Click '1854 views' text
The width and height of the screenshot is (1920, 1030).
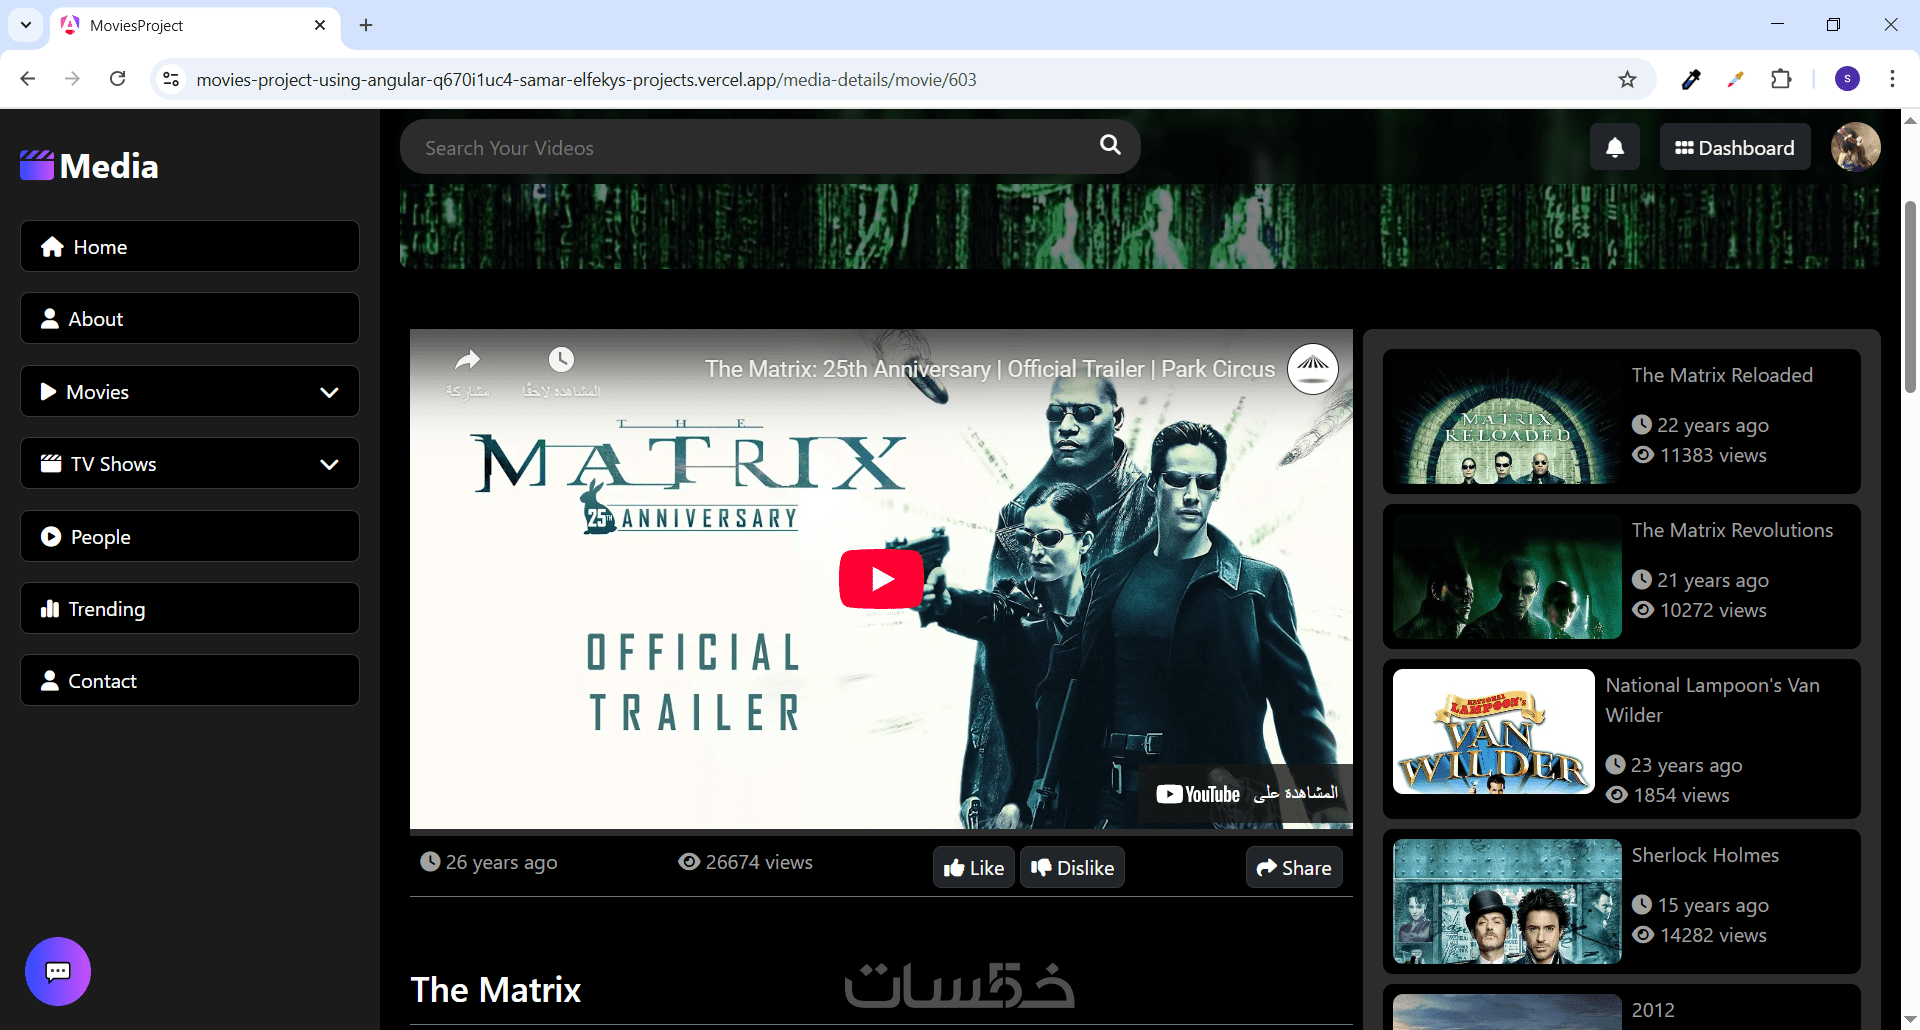[x=1682, y=795]
